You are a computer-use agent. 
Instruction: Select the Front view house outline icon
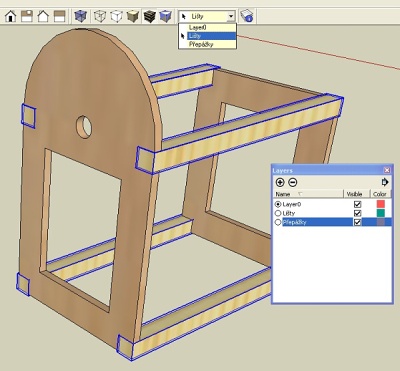click(43, 16)
